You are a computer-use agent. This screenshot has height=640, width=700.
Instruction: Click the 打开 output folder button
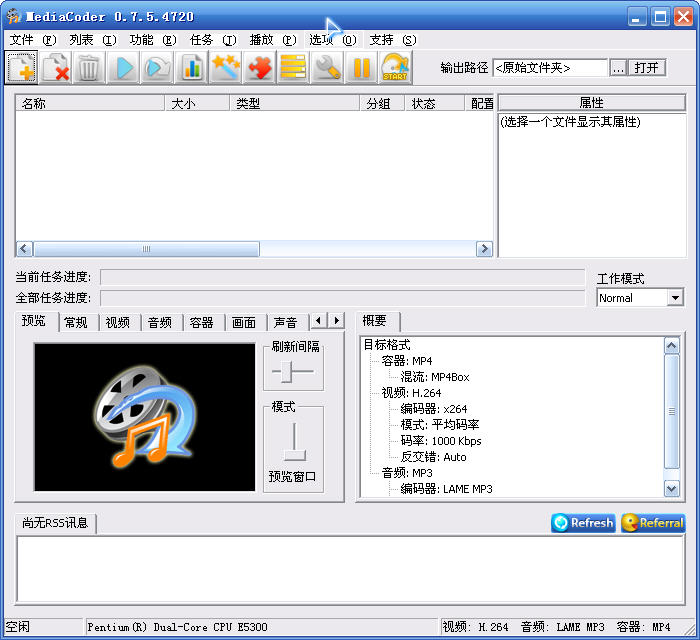tap(646, 68)
